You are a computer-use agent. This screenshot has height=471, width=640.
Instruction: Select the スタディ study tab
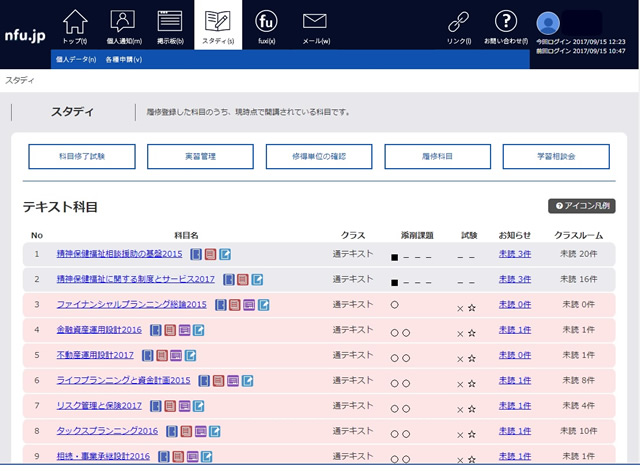(218, 25)
